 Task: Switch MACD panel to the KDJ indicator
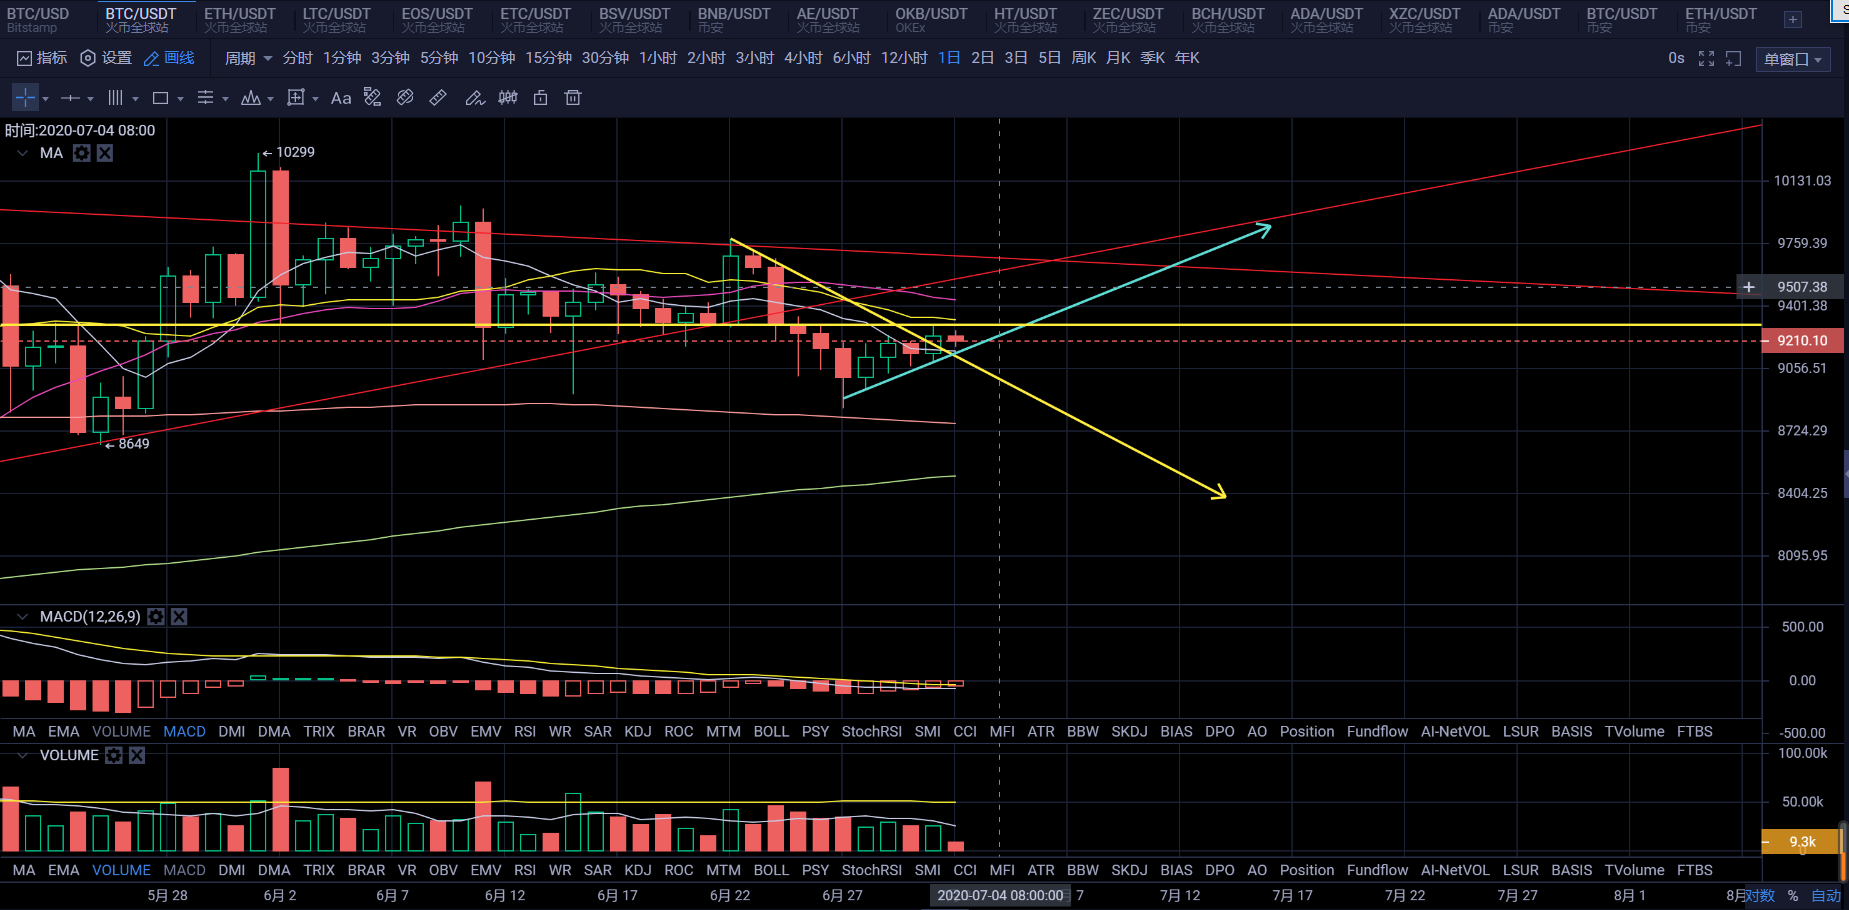[x=638, y=732]
